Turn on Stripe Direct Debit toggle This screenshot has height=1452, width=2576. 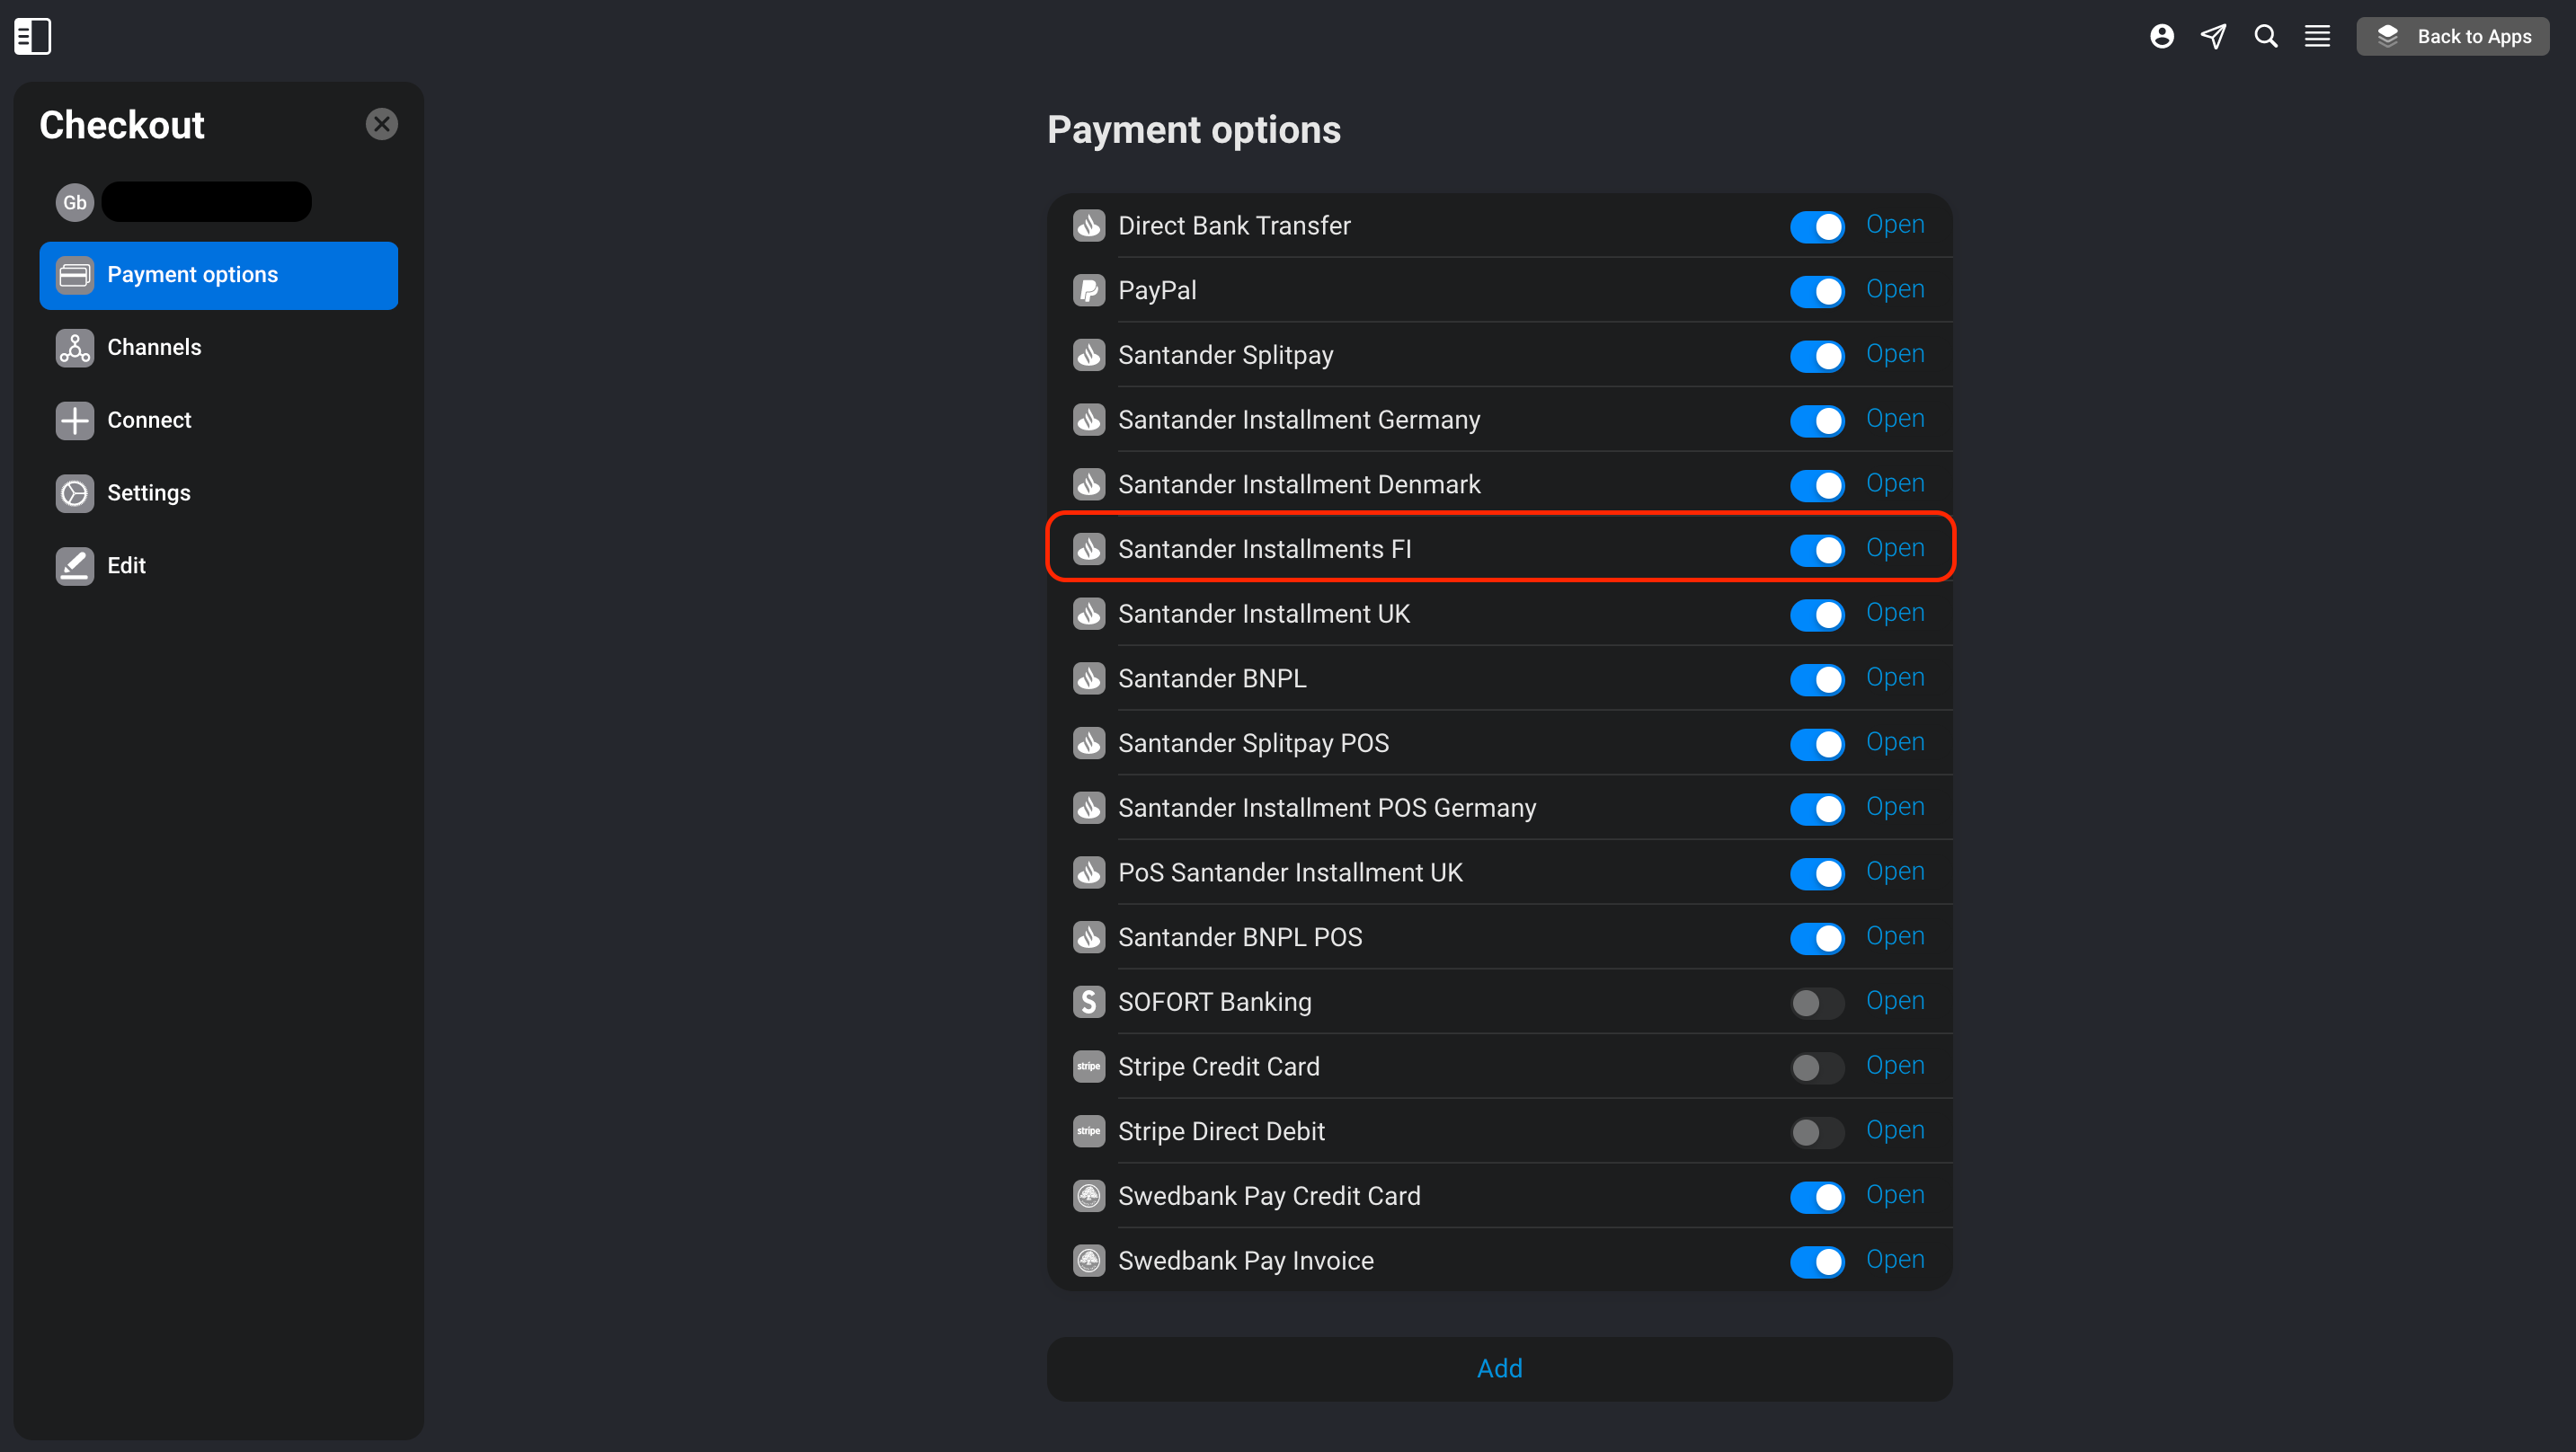point(1817,1132)
